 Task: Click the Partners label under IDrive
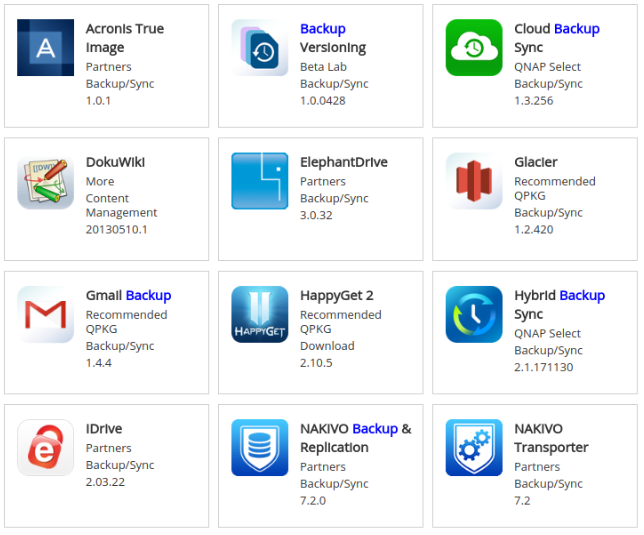click(x=108, y=448)
